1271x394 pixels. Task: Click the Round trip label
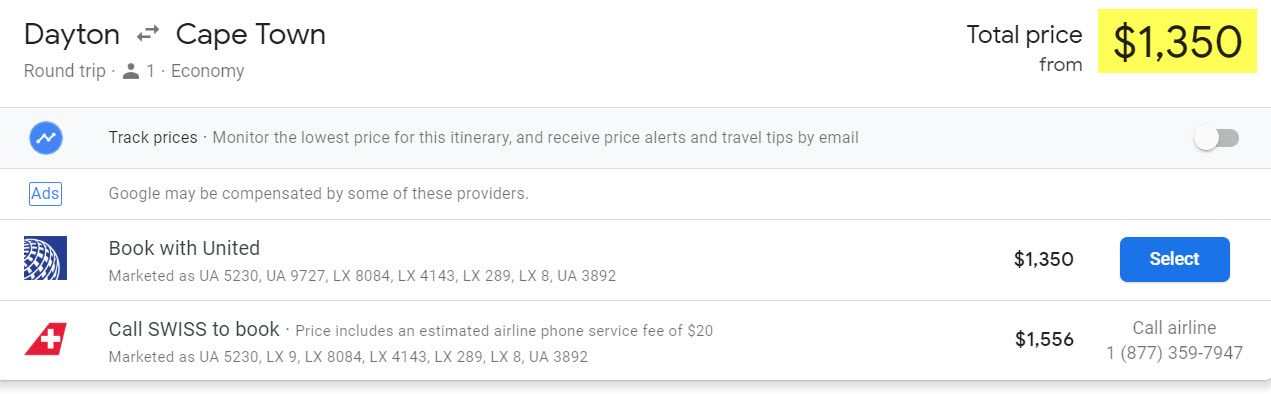coord(64,72)
